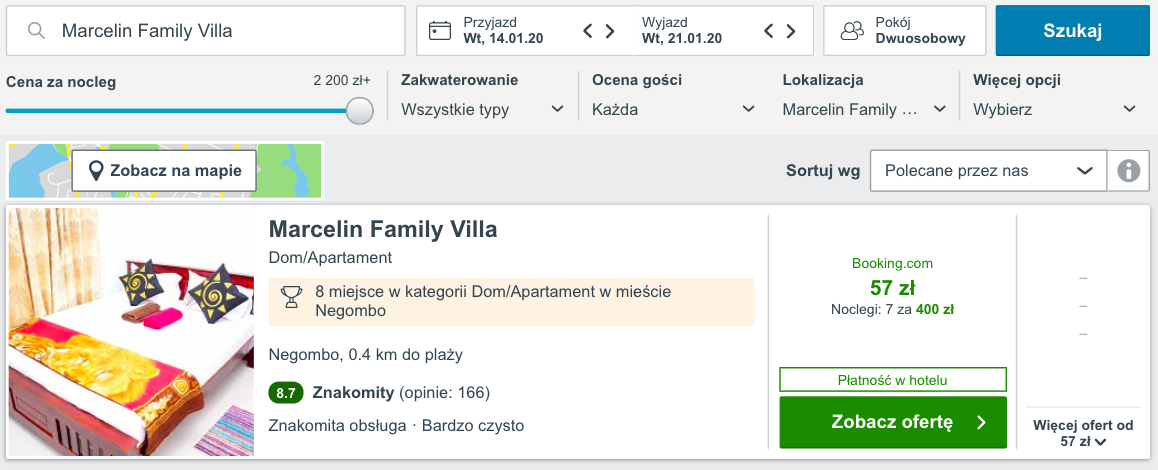Click the sorting info icon
1158x470 pixels.
pos(1129,171)
